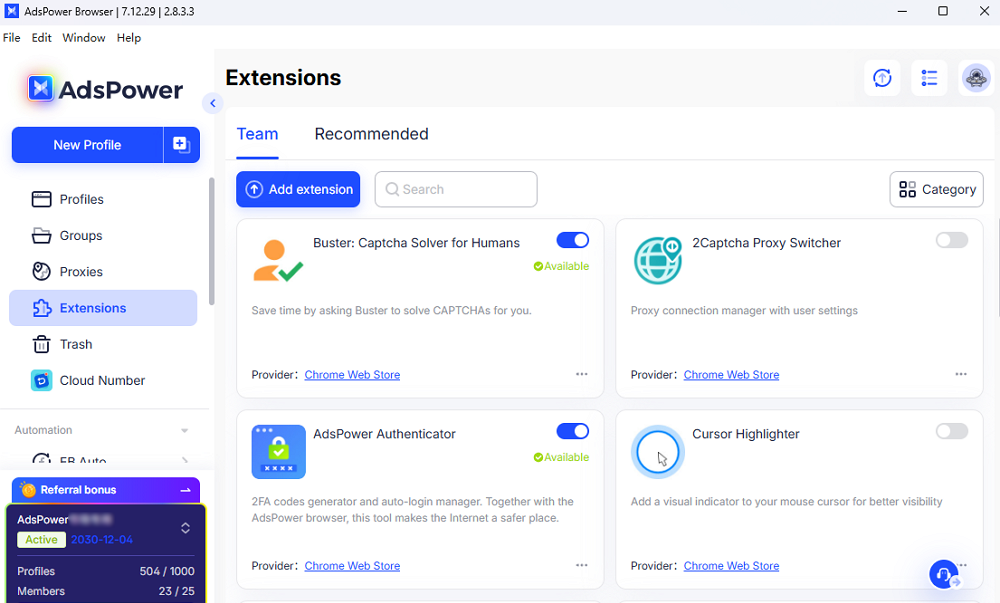Click the AdsPower Authenticator lock icon
Screen dimensions: 1000x603
[279, 452]
